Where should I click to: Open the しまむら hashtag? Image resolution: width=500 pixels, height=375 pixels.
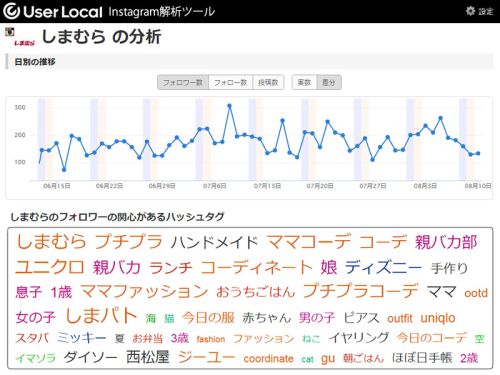tap(51, 241)
